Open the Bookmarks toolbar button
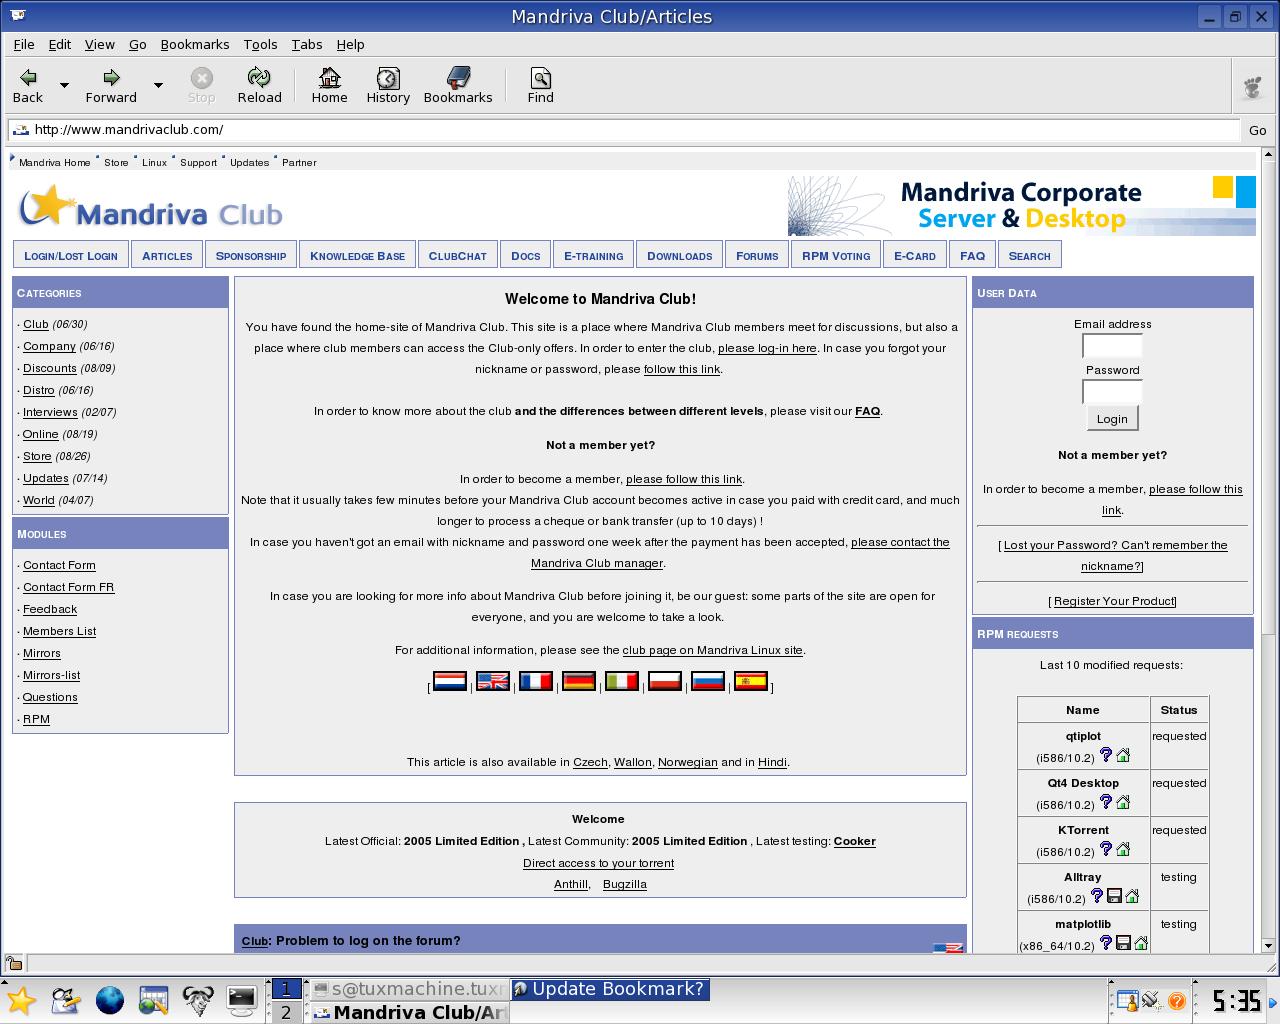This screenshot has width=1280, height=1024. tap(458, 86)
